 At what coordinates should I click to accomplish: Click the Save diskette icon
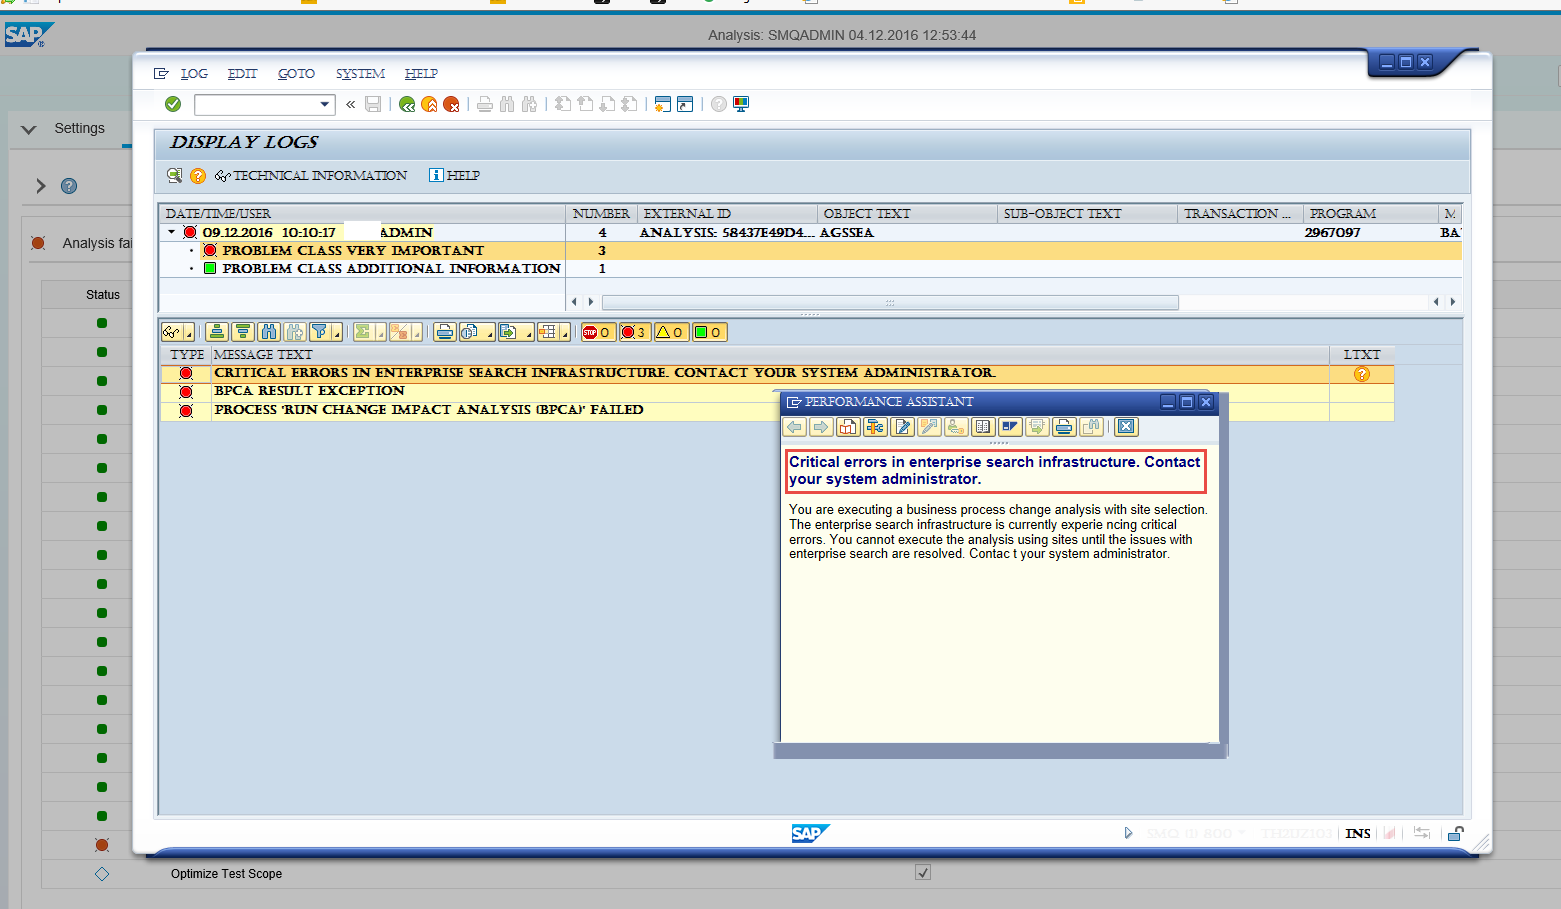tap(373, 104)
